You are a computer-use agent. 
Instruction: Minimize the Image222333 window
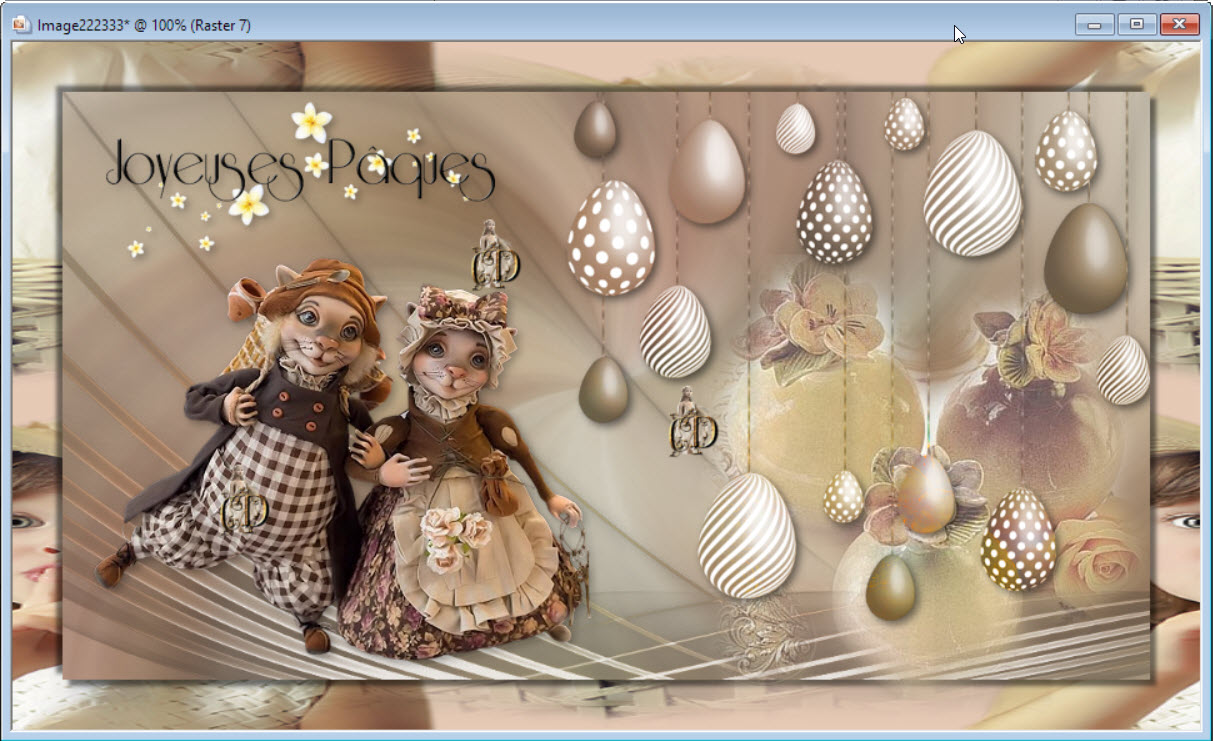point(1095,25)
